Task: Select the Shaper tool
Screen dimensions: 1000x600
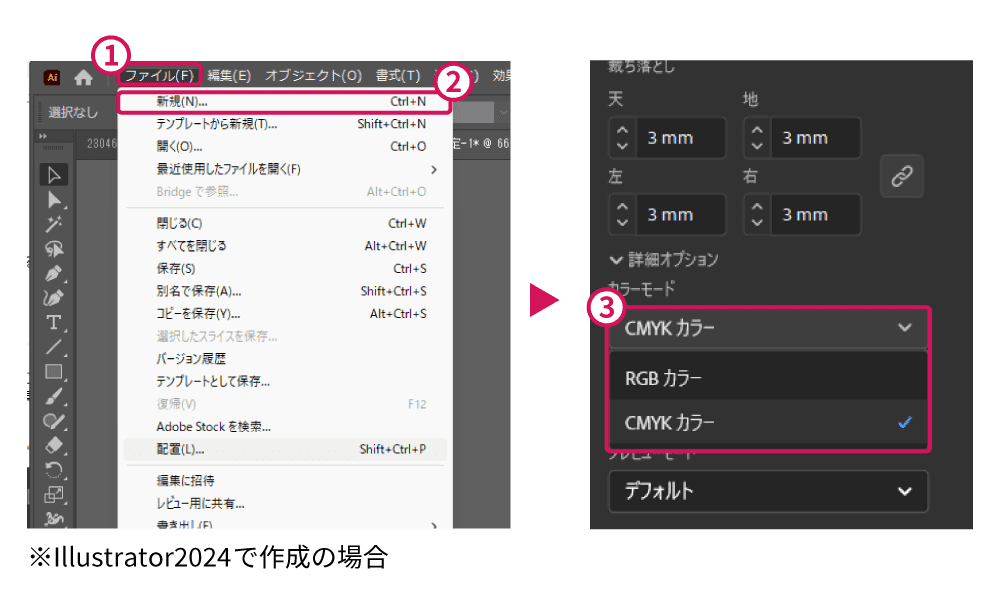Action: (x=54, y=421)
